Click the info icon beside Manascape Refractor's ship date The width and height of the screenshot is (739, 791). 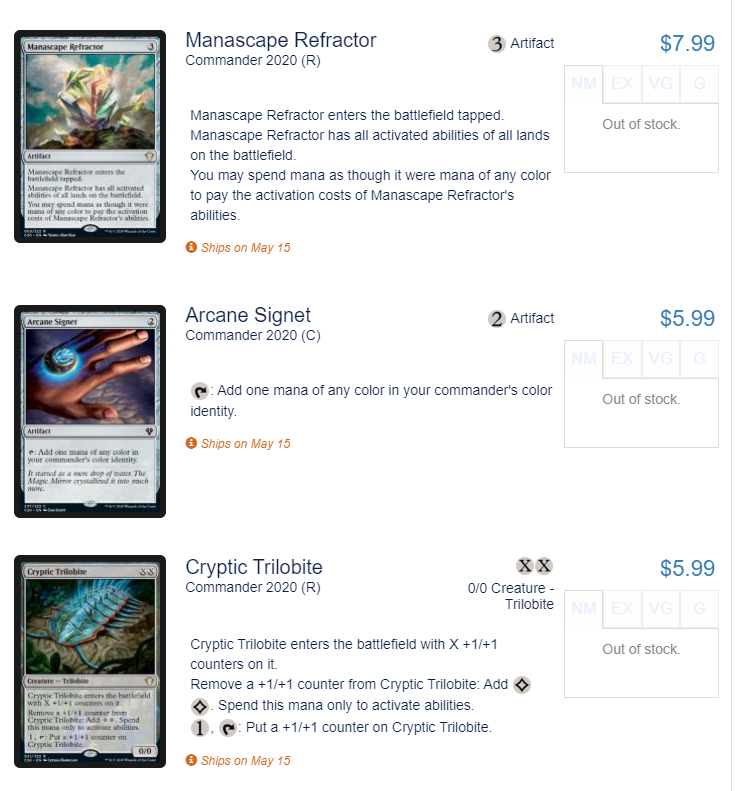(x=191, y=247)
